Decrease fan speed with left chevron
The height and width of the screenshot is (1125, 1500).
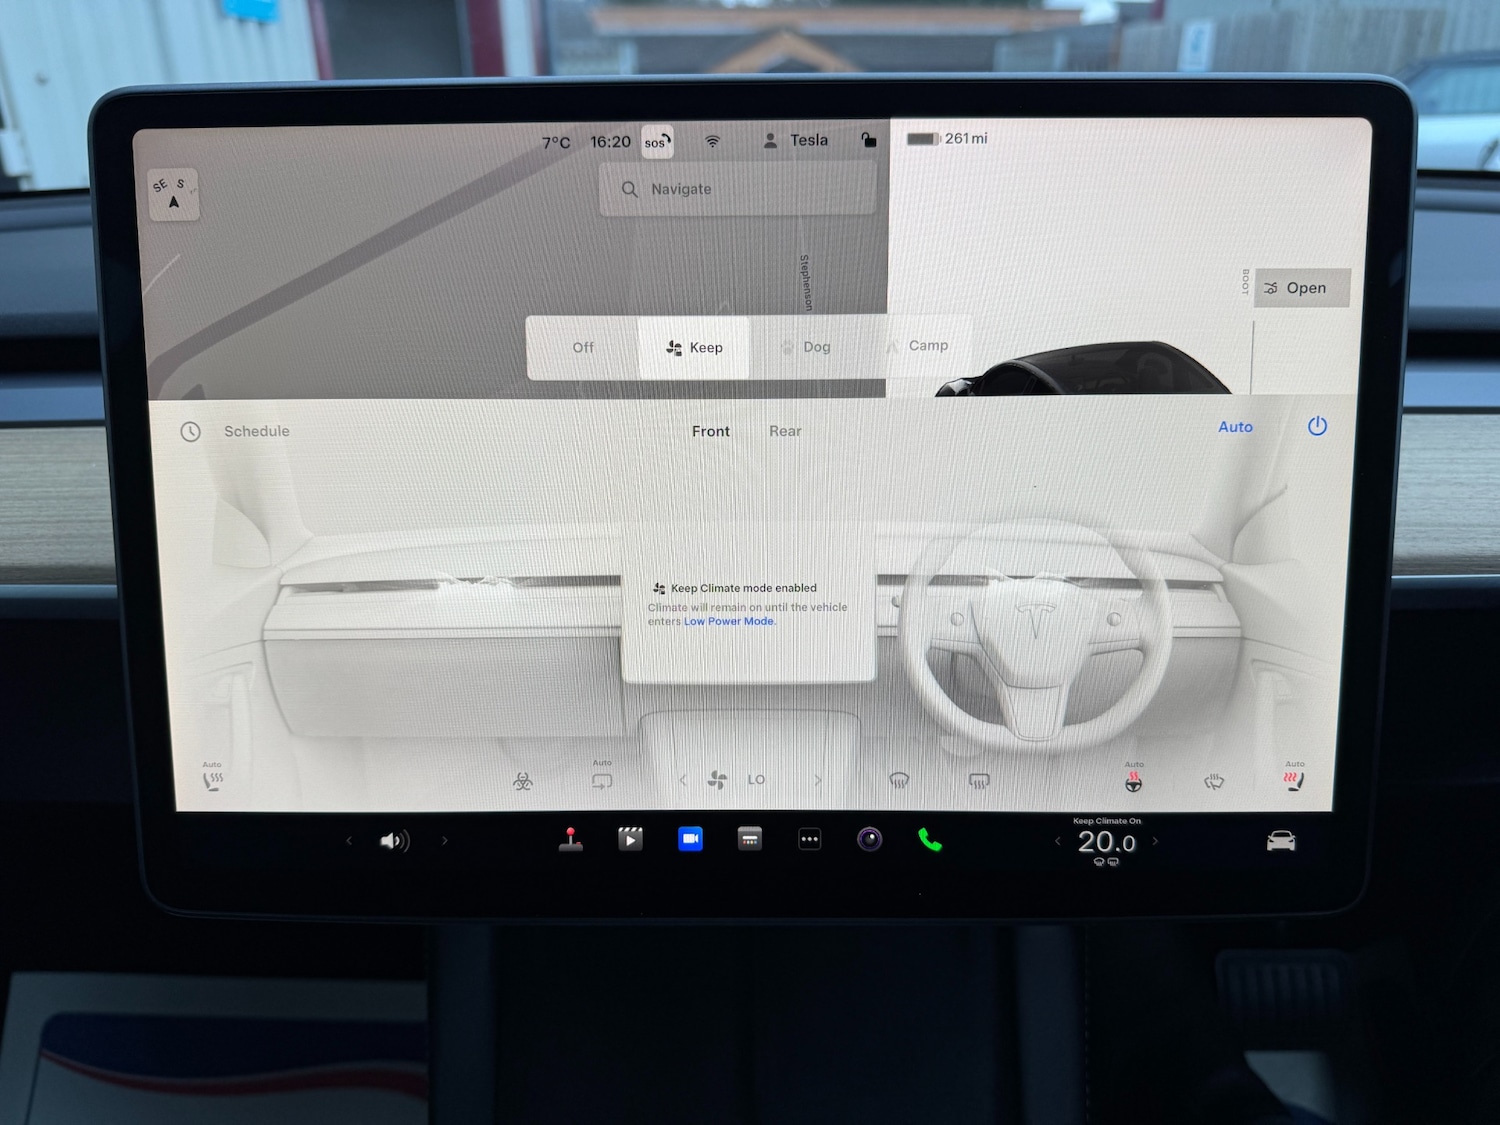[683, 780]
